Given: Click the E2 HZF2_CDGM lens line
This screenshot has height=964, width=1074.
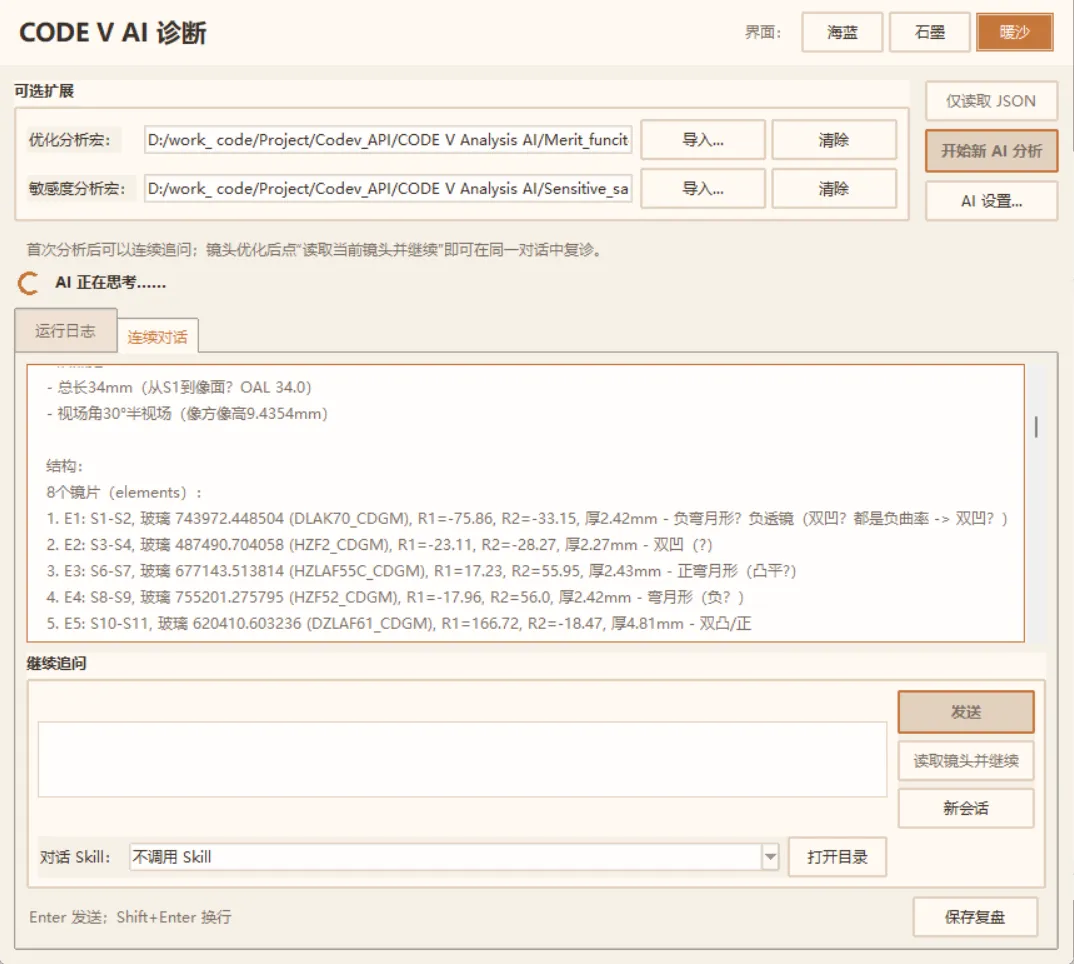Looking at the screenshot, I should 379,545.
